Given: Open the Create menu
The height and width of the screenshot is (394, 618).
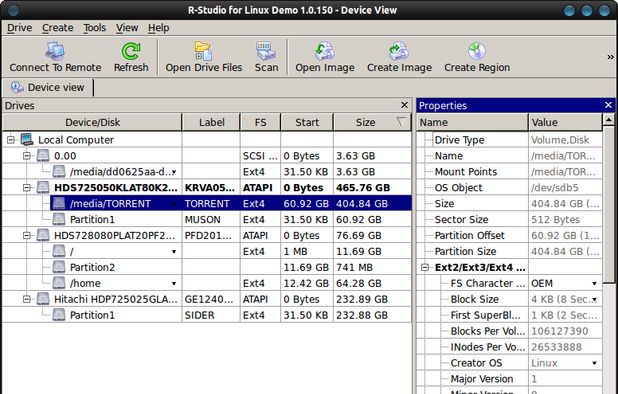Looking at the screenshot, I should (x=58, y=28).
